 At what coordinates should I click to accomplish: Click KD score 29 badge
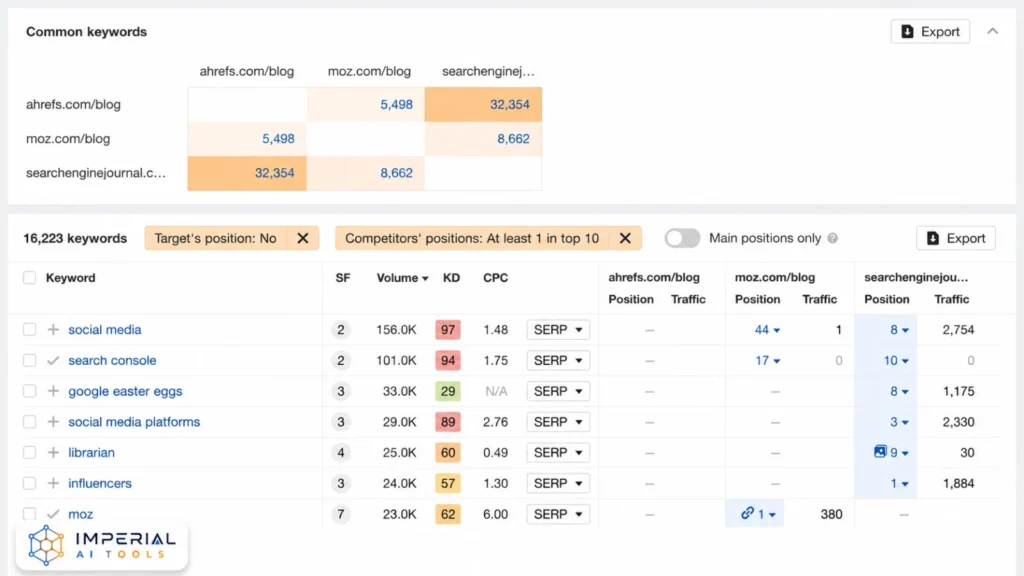(447, 391)
